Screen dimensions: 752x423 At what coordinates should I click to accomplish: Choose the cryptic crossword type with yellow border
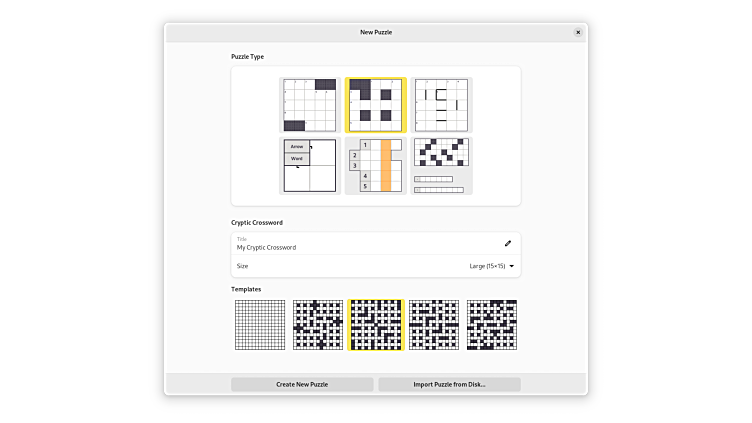(x=375, y=105)
